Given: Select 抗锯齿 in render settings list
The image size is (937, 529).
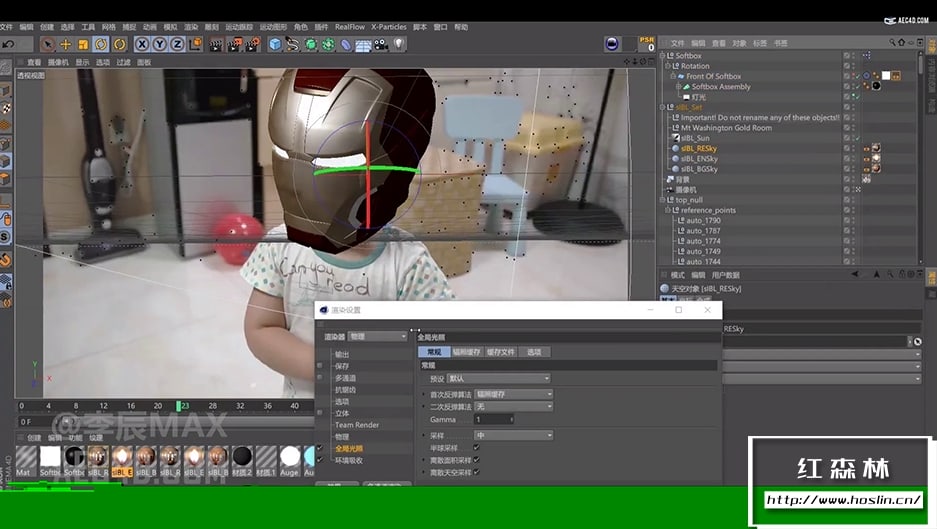Looking at the screenshot, I should click(345, 390).
